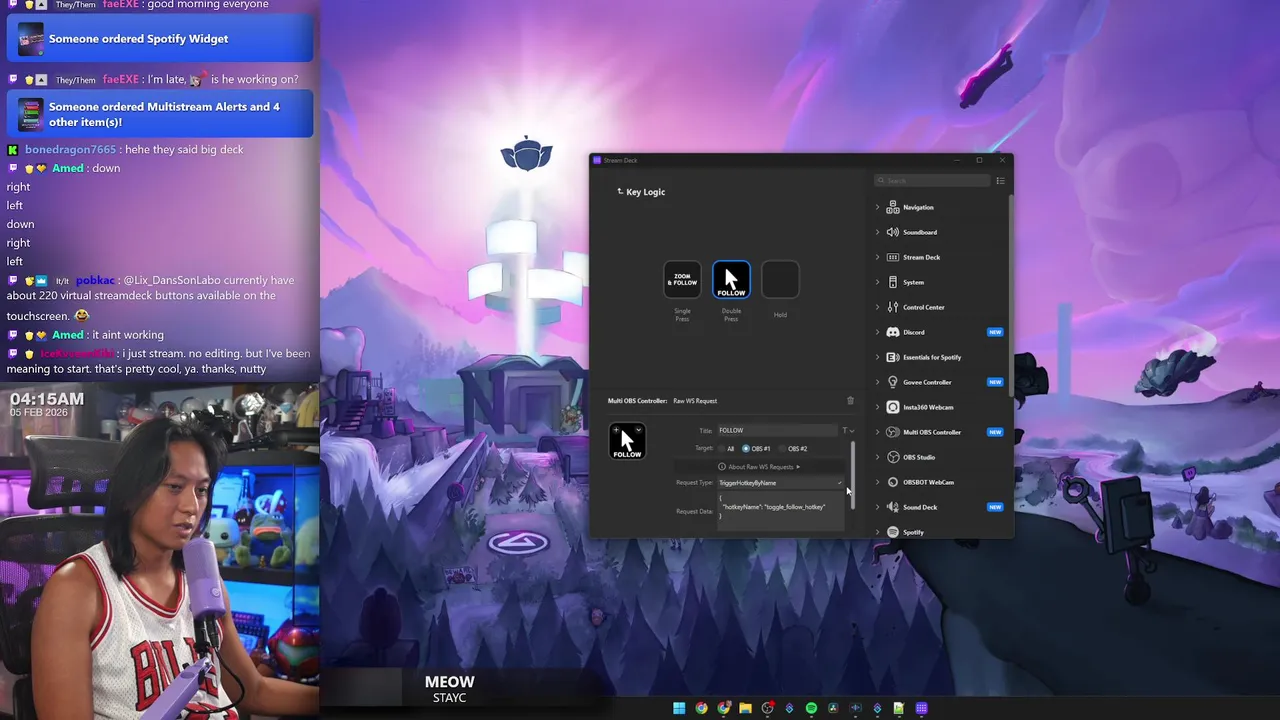
Task: Click the Stream Deck category icon
Action: tap(893, 257)
